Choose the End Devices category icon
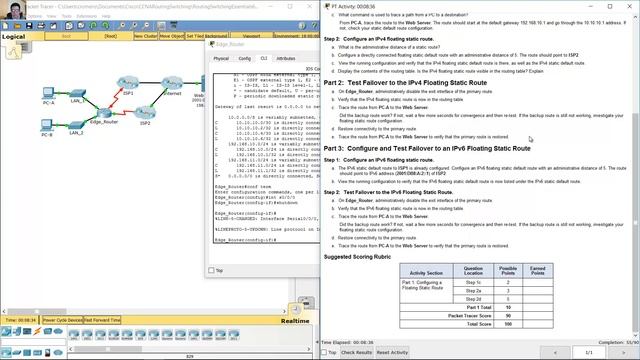This screenshot has width=640, height=360. click(17, 331)
